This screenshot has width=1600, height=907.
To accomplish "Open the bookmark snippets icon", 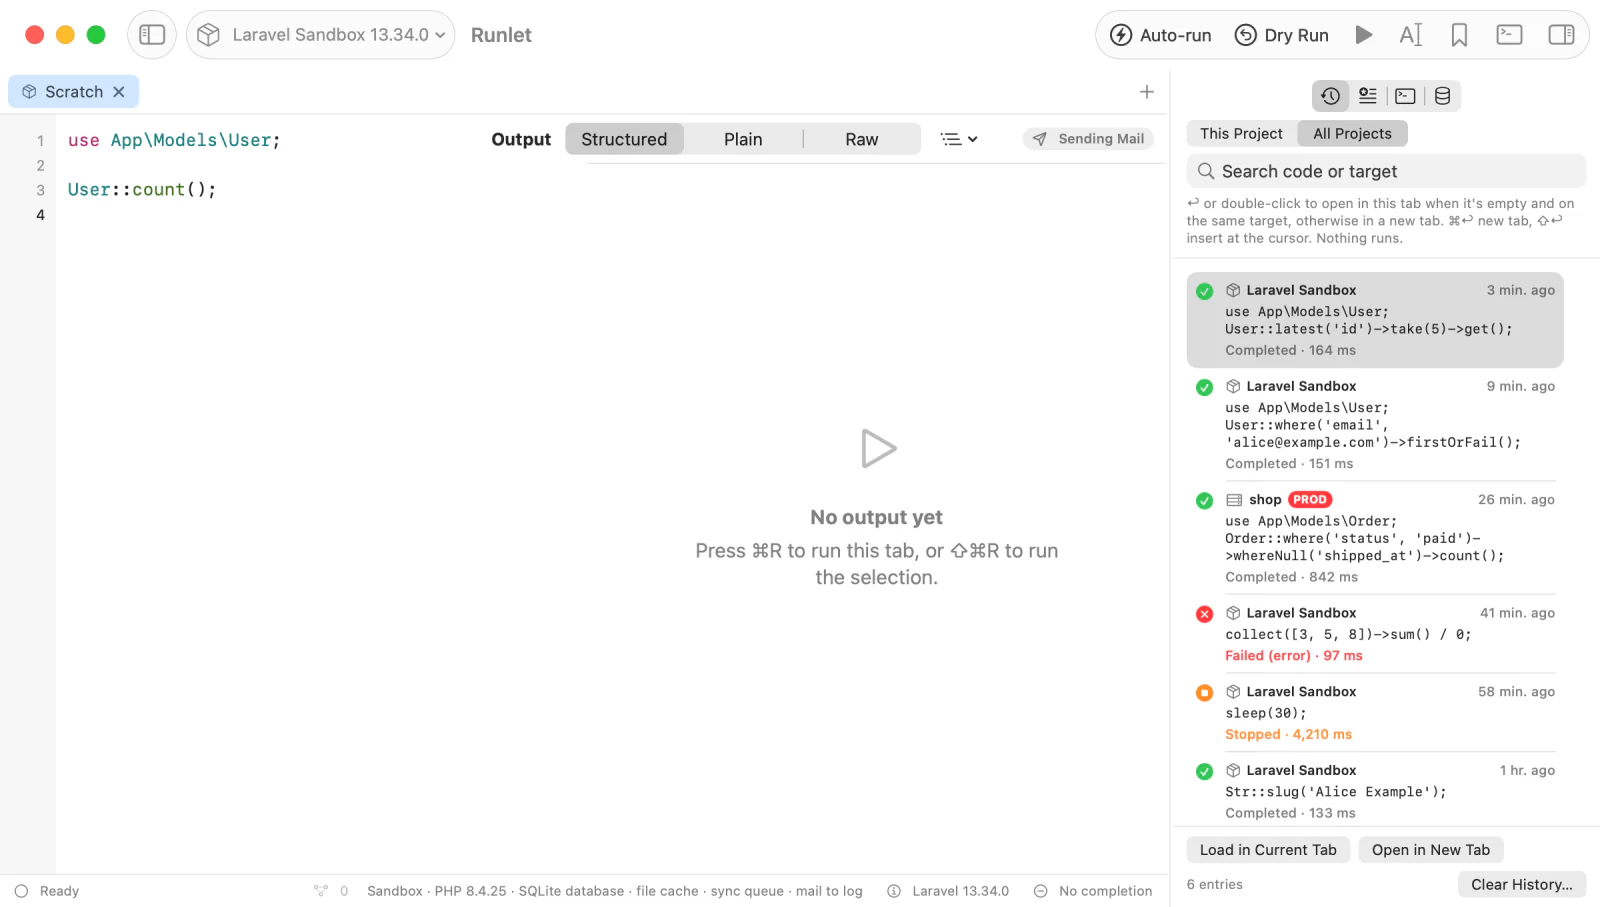I will click(1459, 35).
